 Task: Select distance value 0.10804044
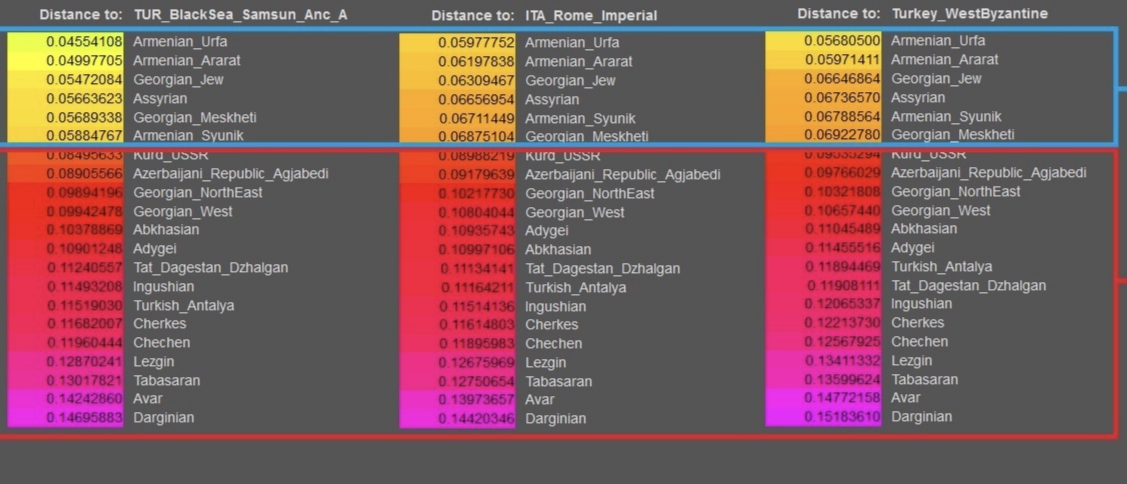[x=477, y=213]
